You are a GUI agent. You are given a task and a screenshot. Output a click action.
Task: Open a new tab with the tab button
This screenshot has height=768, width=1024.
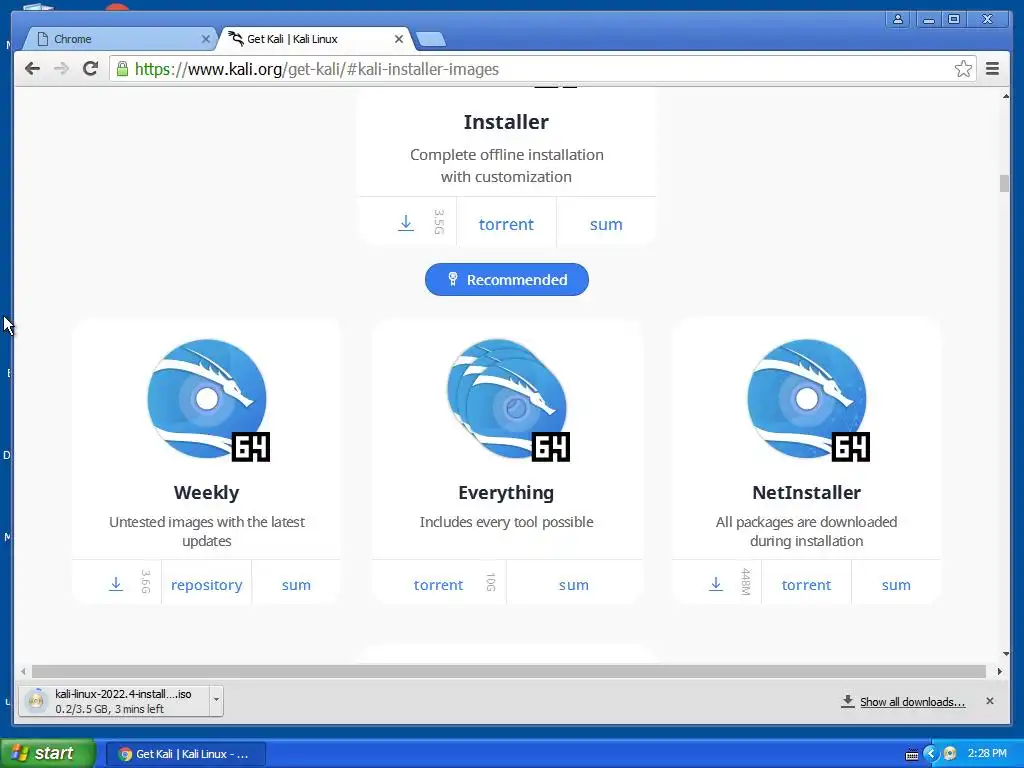point(431,40)
